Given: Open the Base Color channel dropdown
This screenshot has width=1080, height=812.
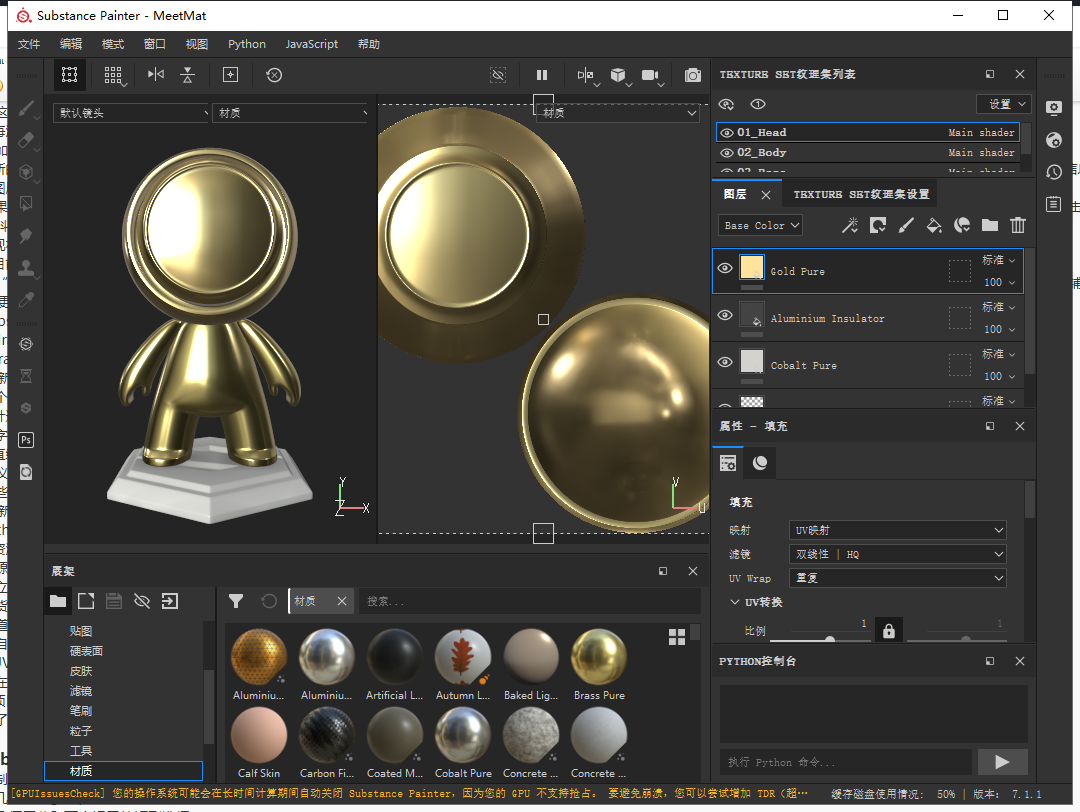Looking at the screenshot, I should pos(761,225).
